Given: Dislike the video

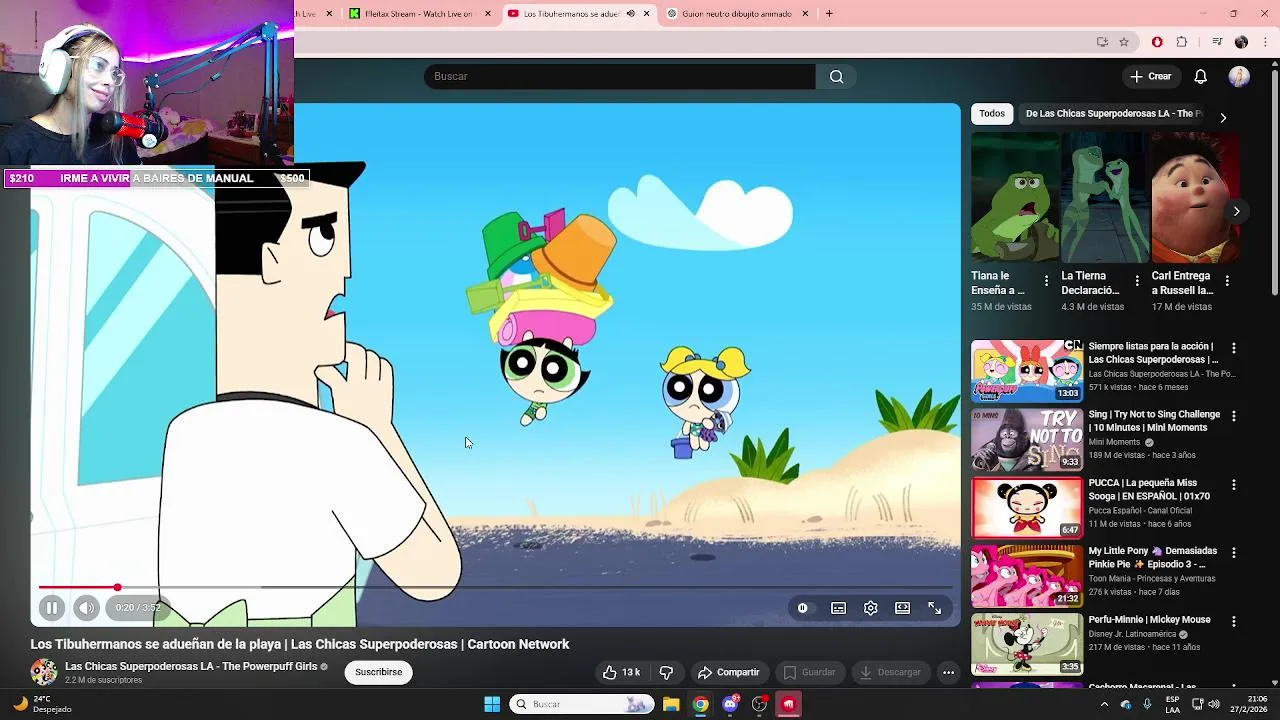Looking at the screenshot, I should [x=666, y=672].
